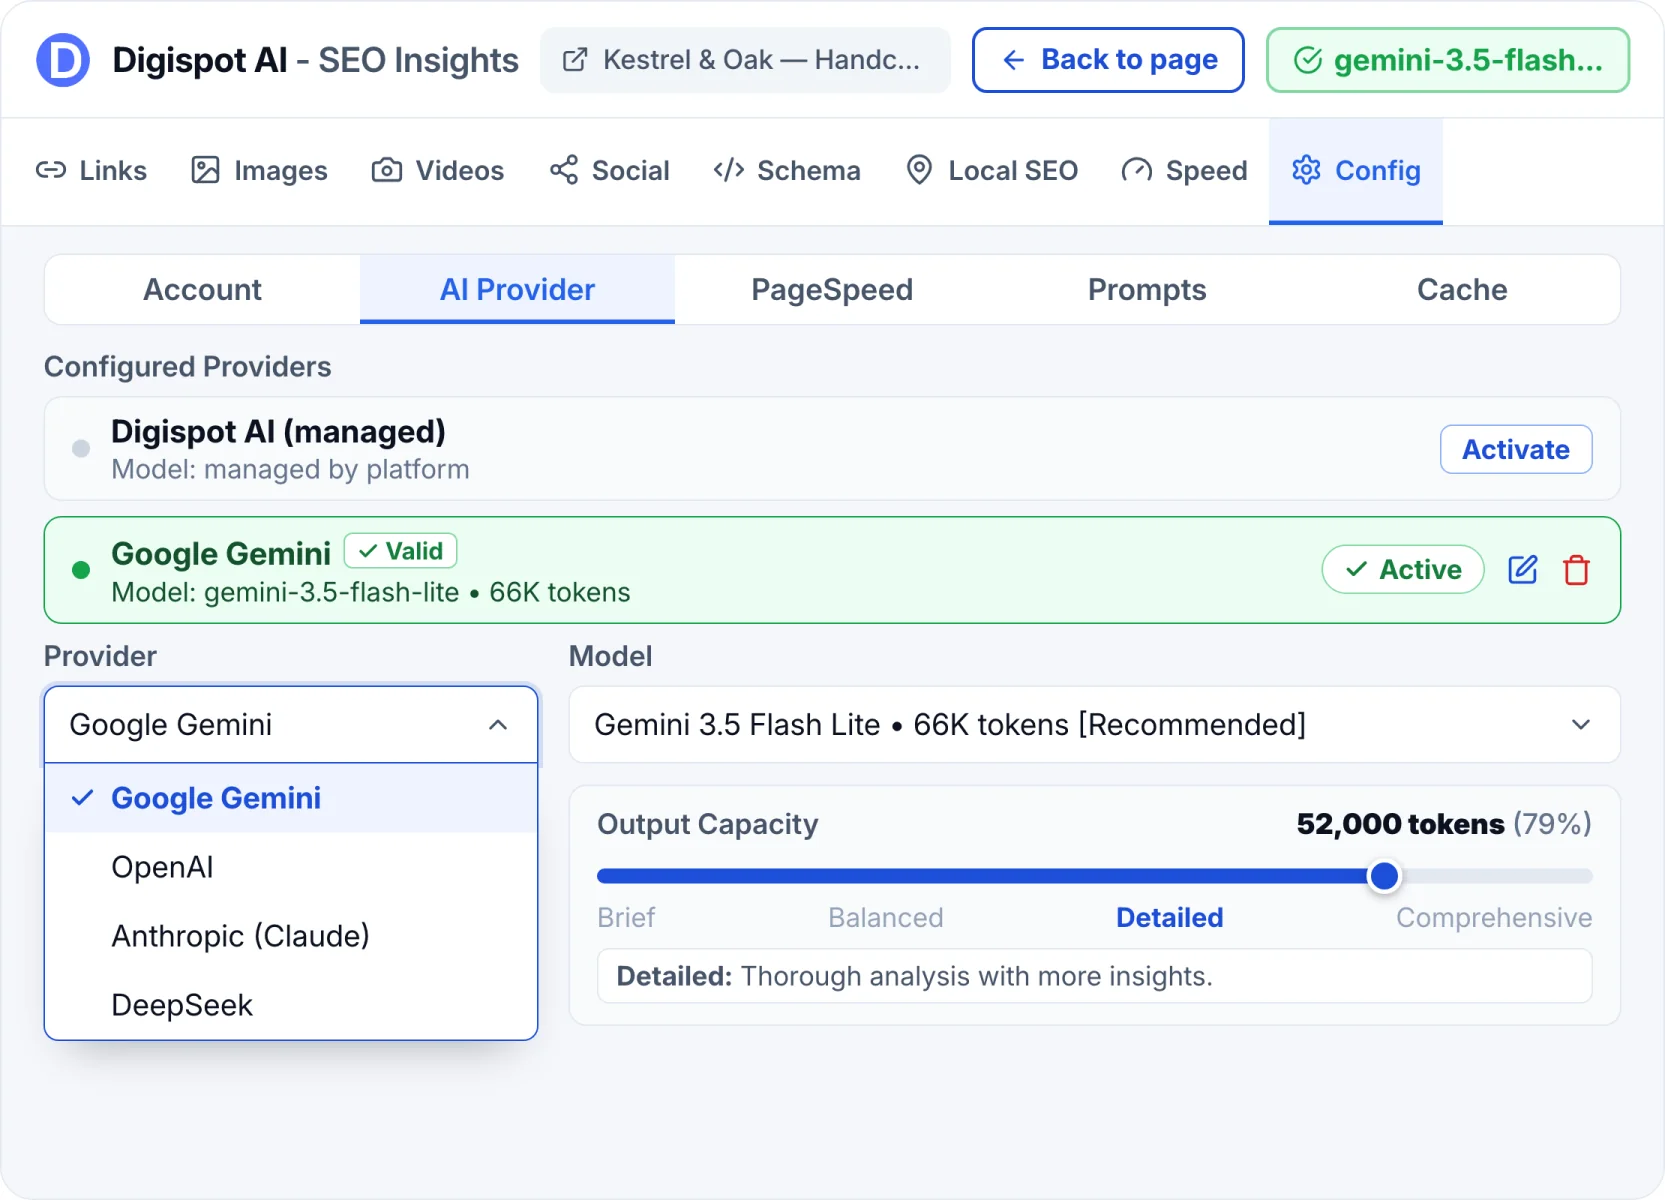This screenshot has height=1200, width=1665.
Task: Switch to the Schema tab
Action: pyautogui.click(x=787, y=171)
